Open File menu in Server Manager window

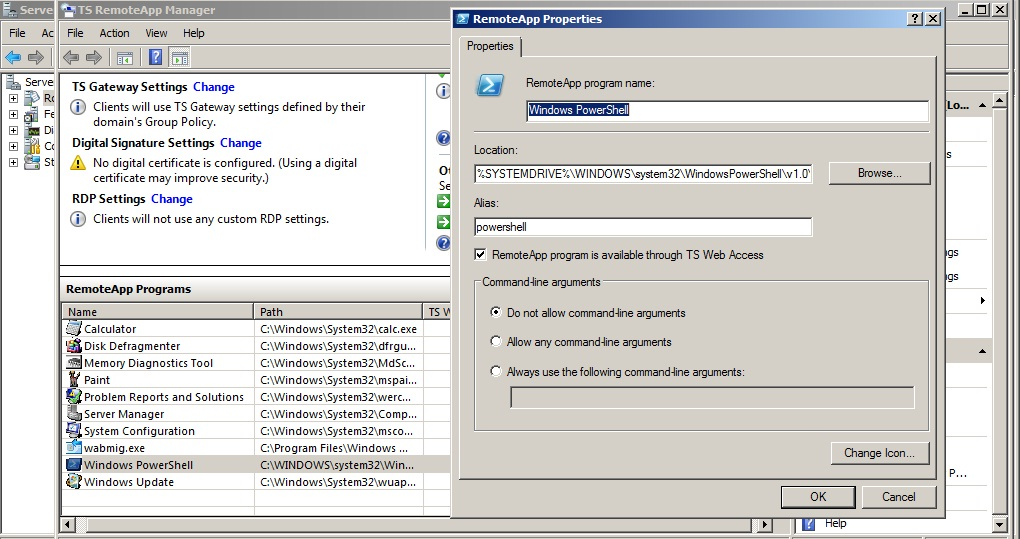click(x=17, y=33)
